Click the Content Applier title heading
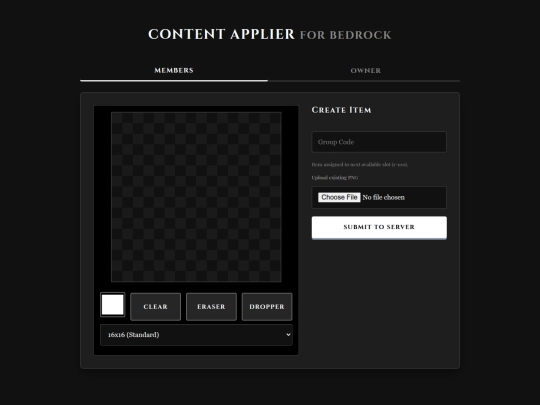 [x=270, y=34]
